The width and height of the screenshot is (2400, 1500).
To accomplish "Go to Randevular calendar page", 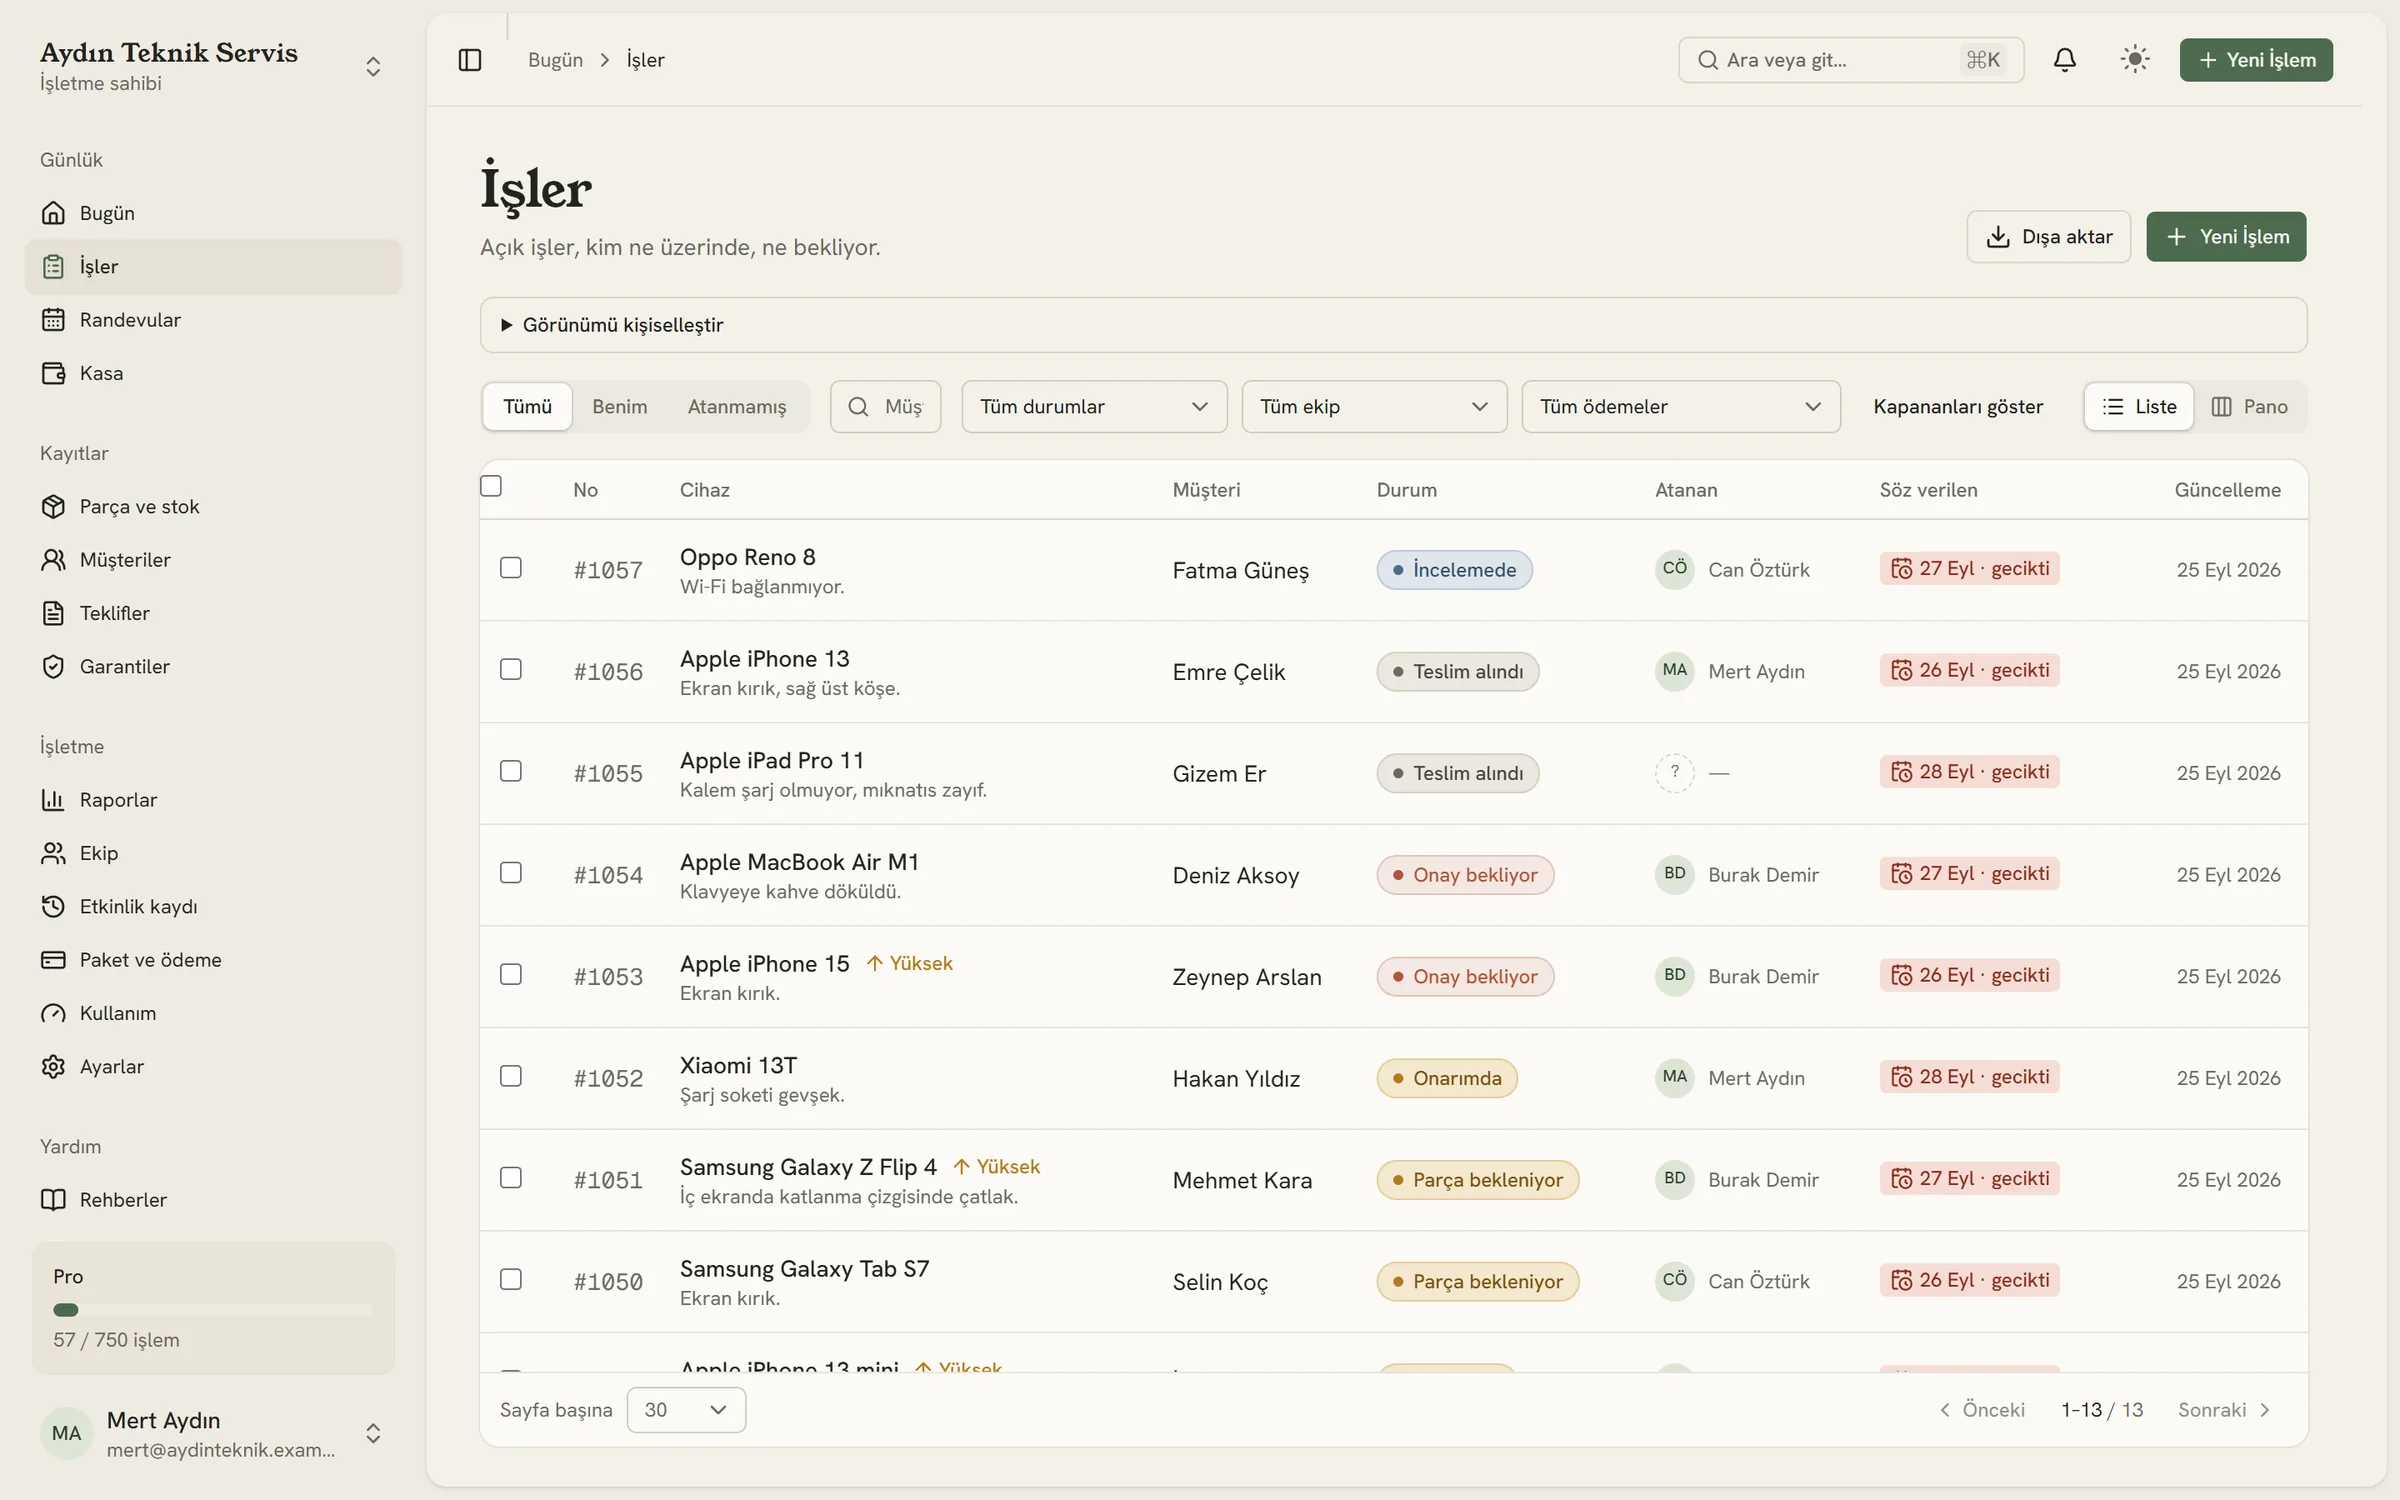I will [213, 320].
